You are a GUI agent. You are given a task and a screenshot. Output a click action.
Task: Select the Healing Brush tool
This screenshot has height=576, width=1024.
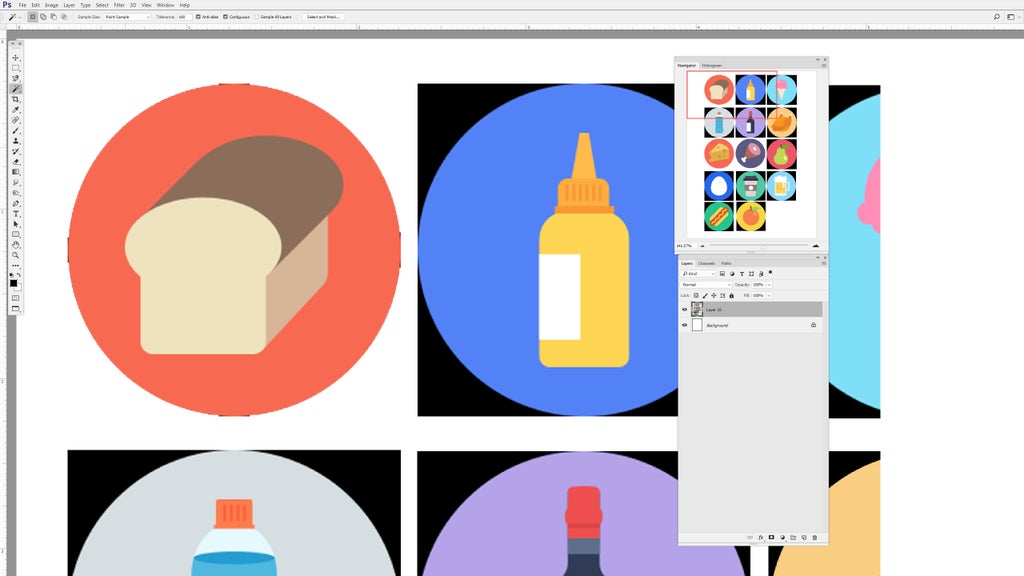tap(16, 120)
